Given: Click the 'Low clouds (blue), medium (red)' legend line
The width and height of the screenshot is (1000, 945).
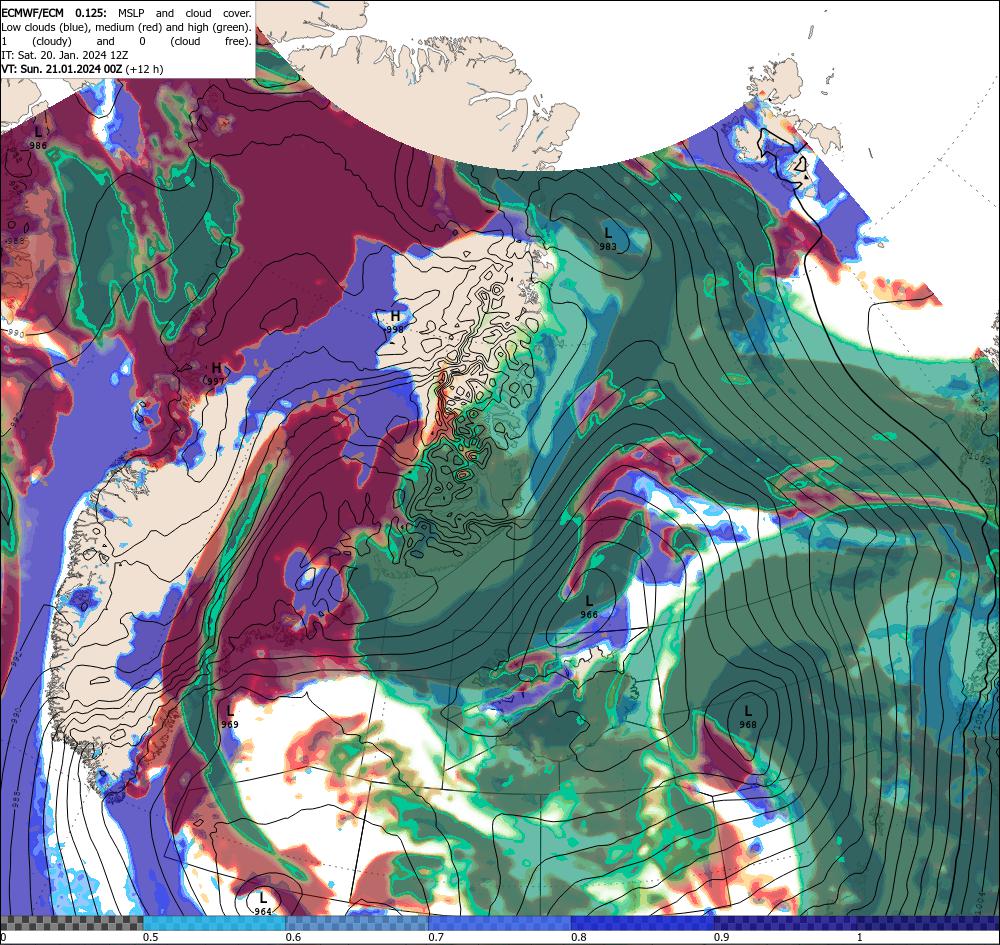Looking at the screenshot, I should pos(126,27).
